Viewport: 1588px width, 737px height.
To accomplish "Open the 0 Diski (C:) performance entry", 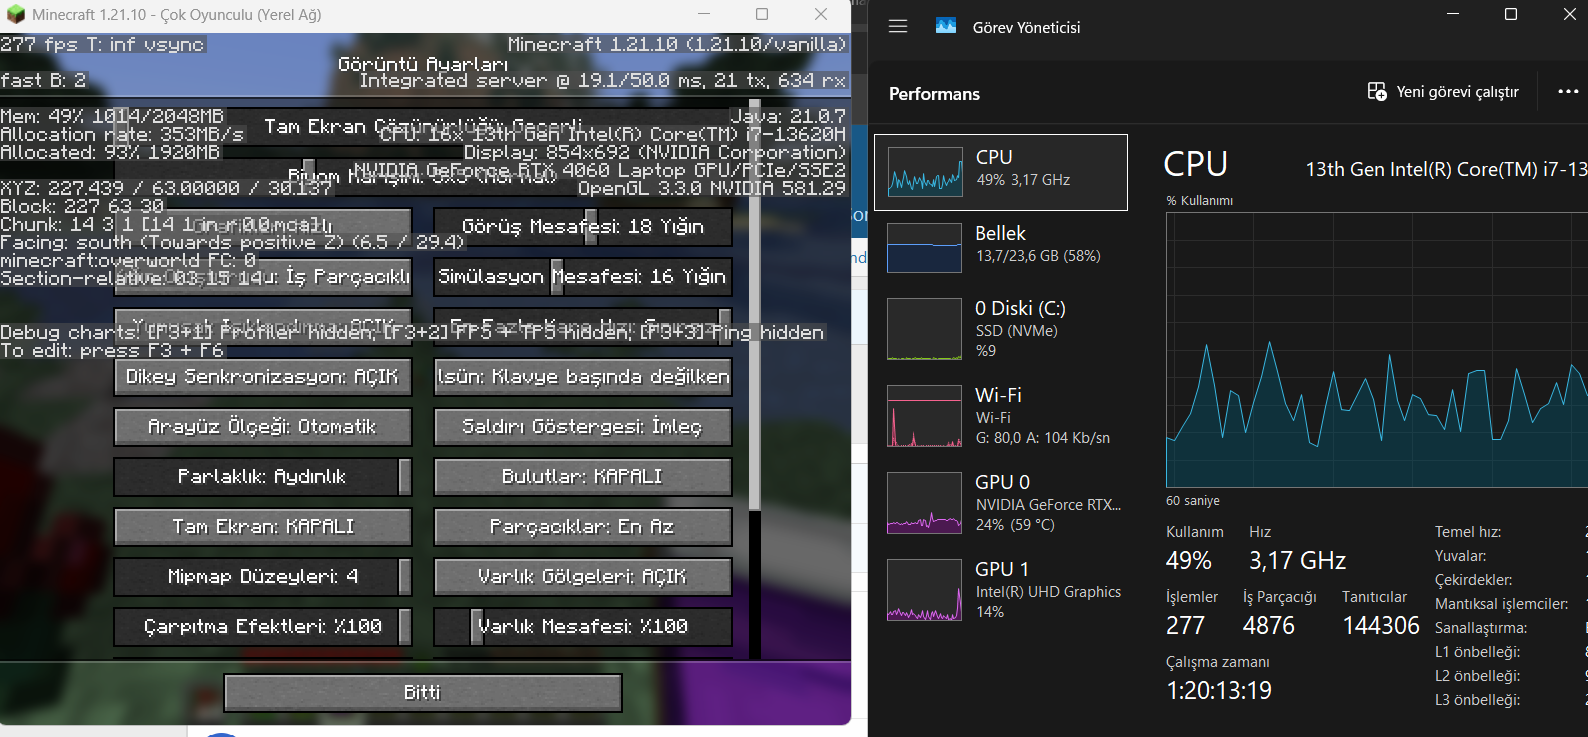I will (1001, 329).
